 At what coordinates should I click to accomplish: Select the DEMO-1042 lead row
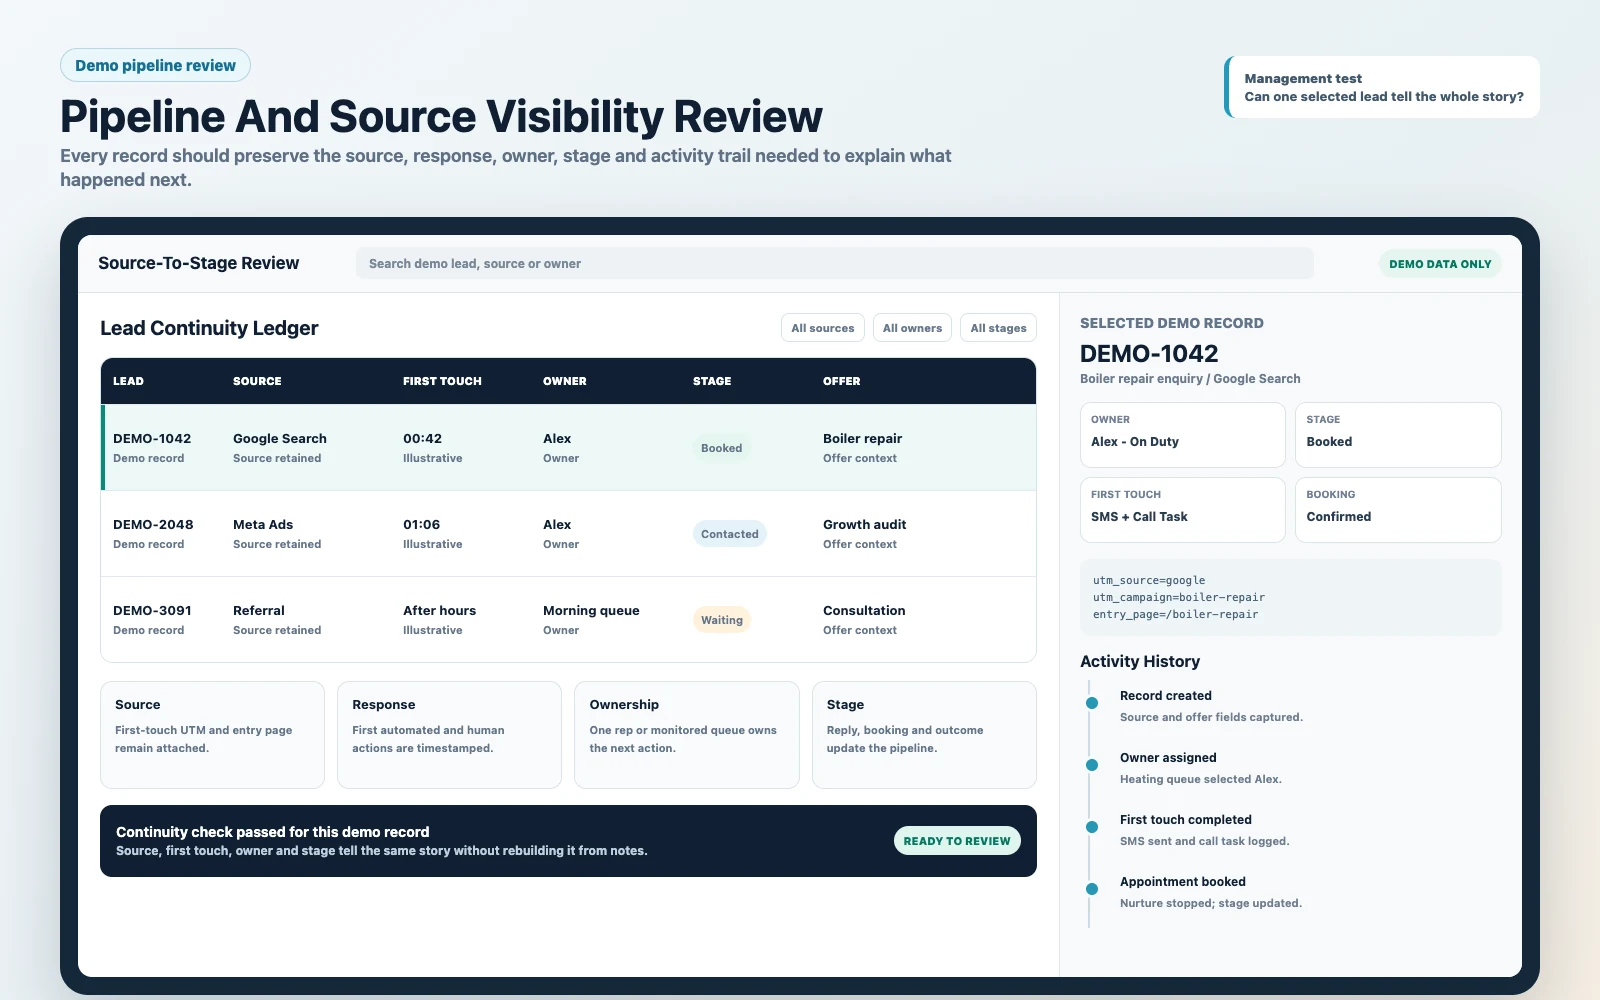568,447
